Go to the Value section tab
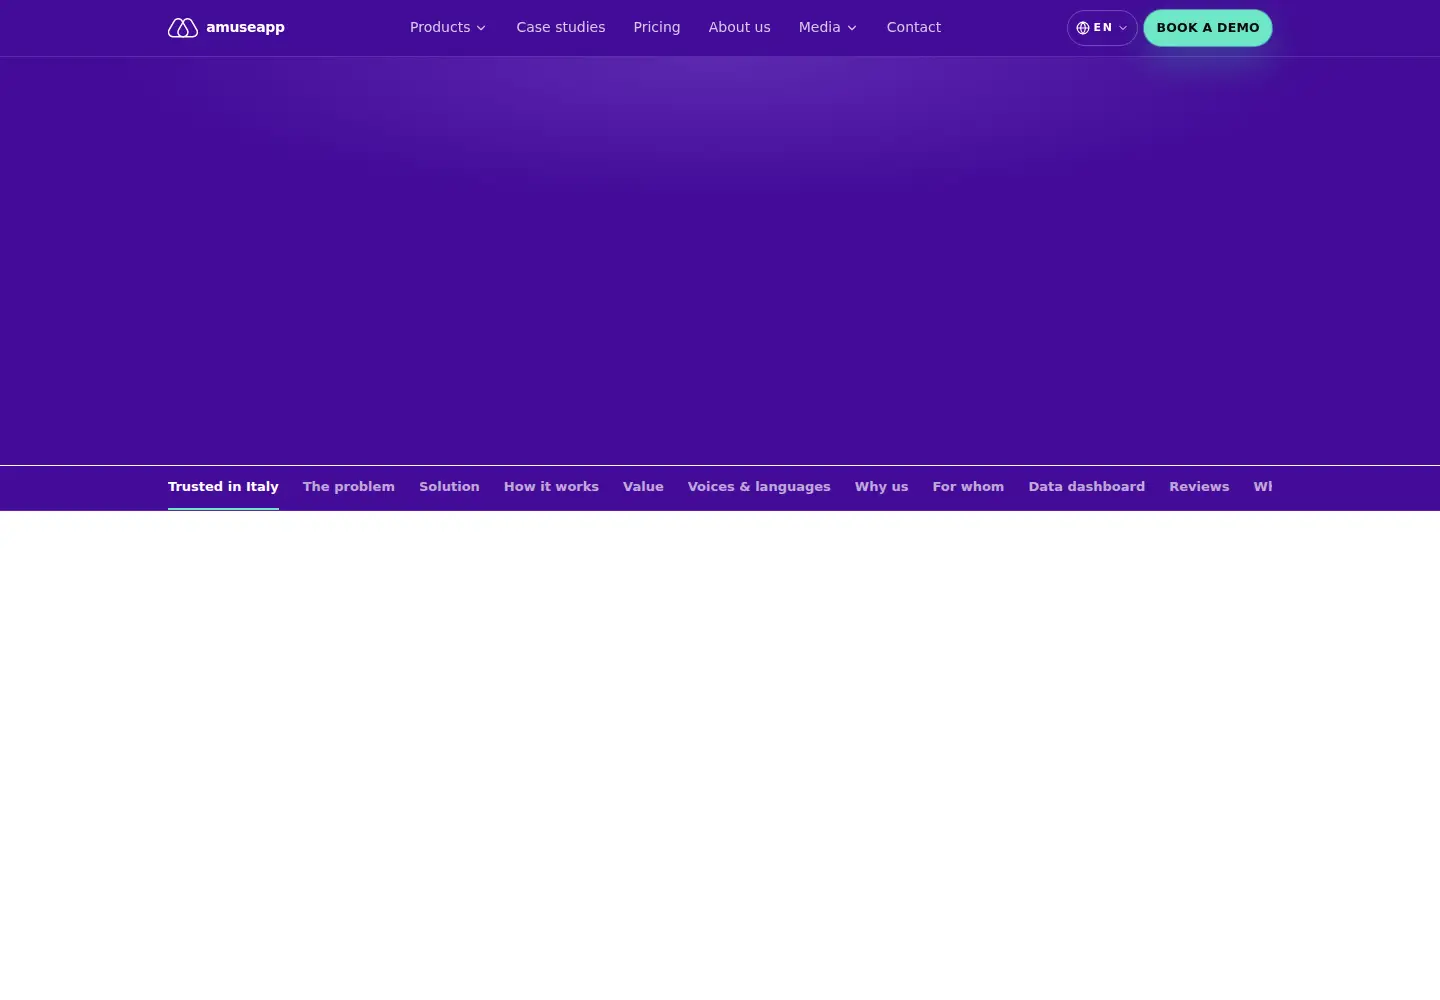 pyautogui.click(x=643, y=487)
